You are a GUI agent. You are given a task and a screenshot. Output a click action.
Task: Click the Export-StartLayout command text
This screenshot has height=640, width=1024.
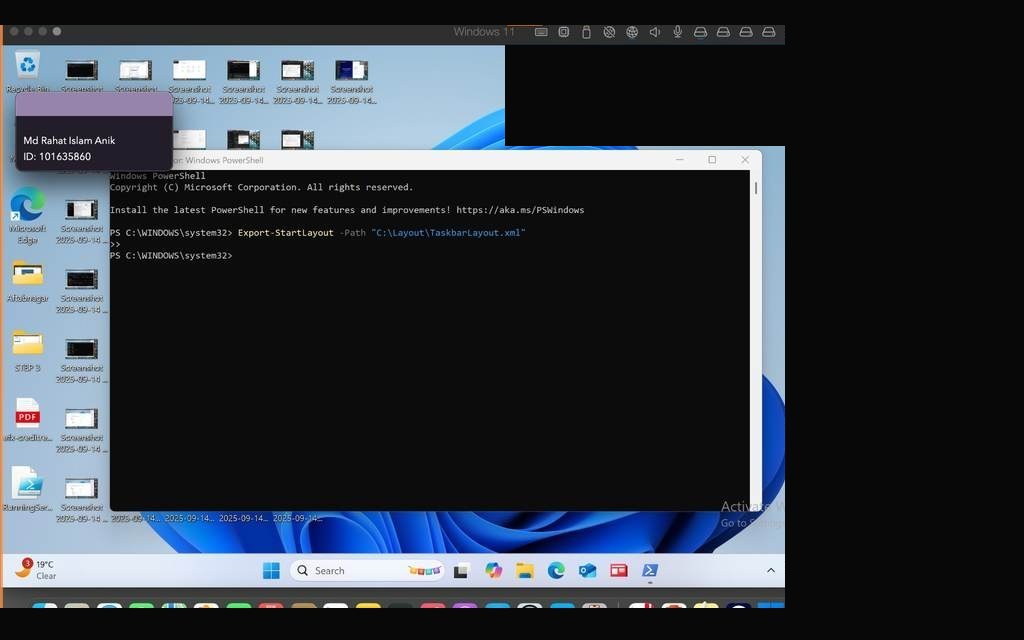[x=285, y=233]
